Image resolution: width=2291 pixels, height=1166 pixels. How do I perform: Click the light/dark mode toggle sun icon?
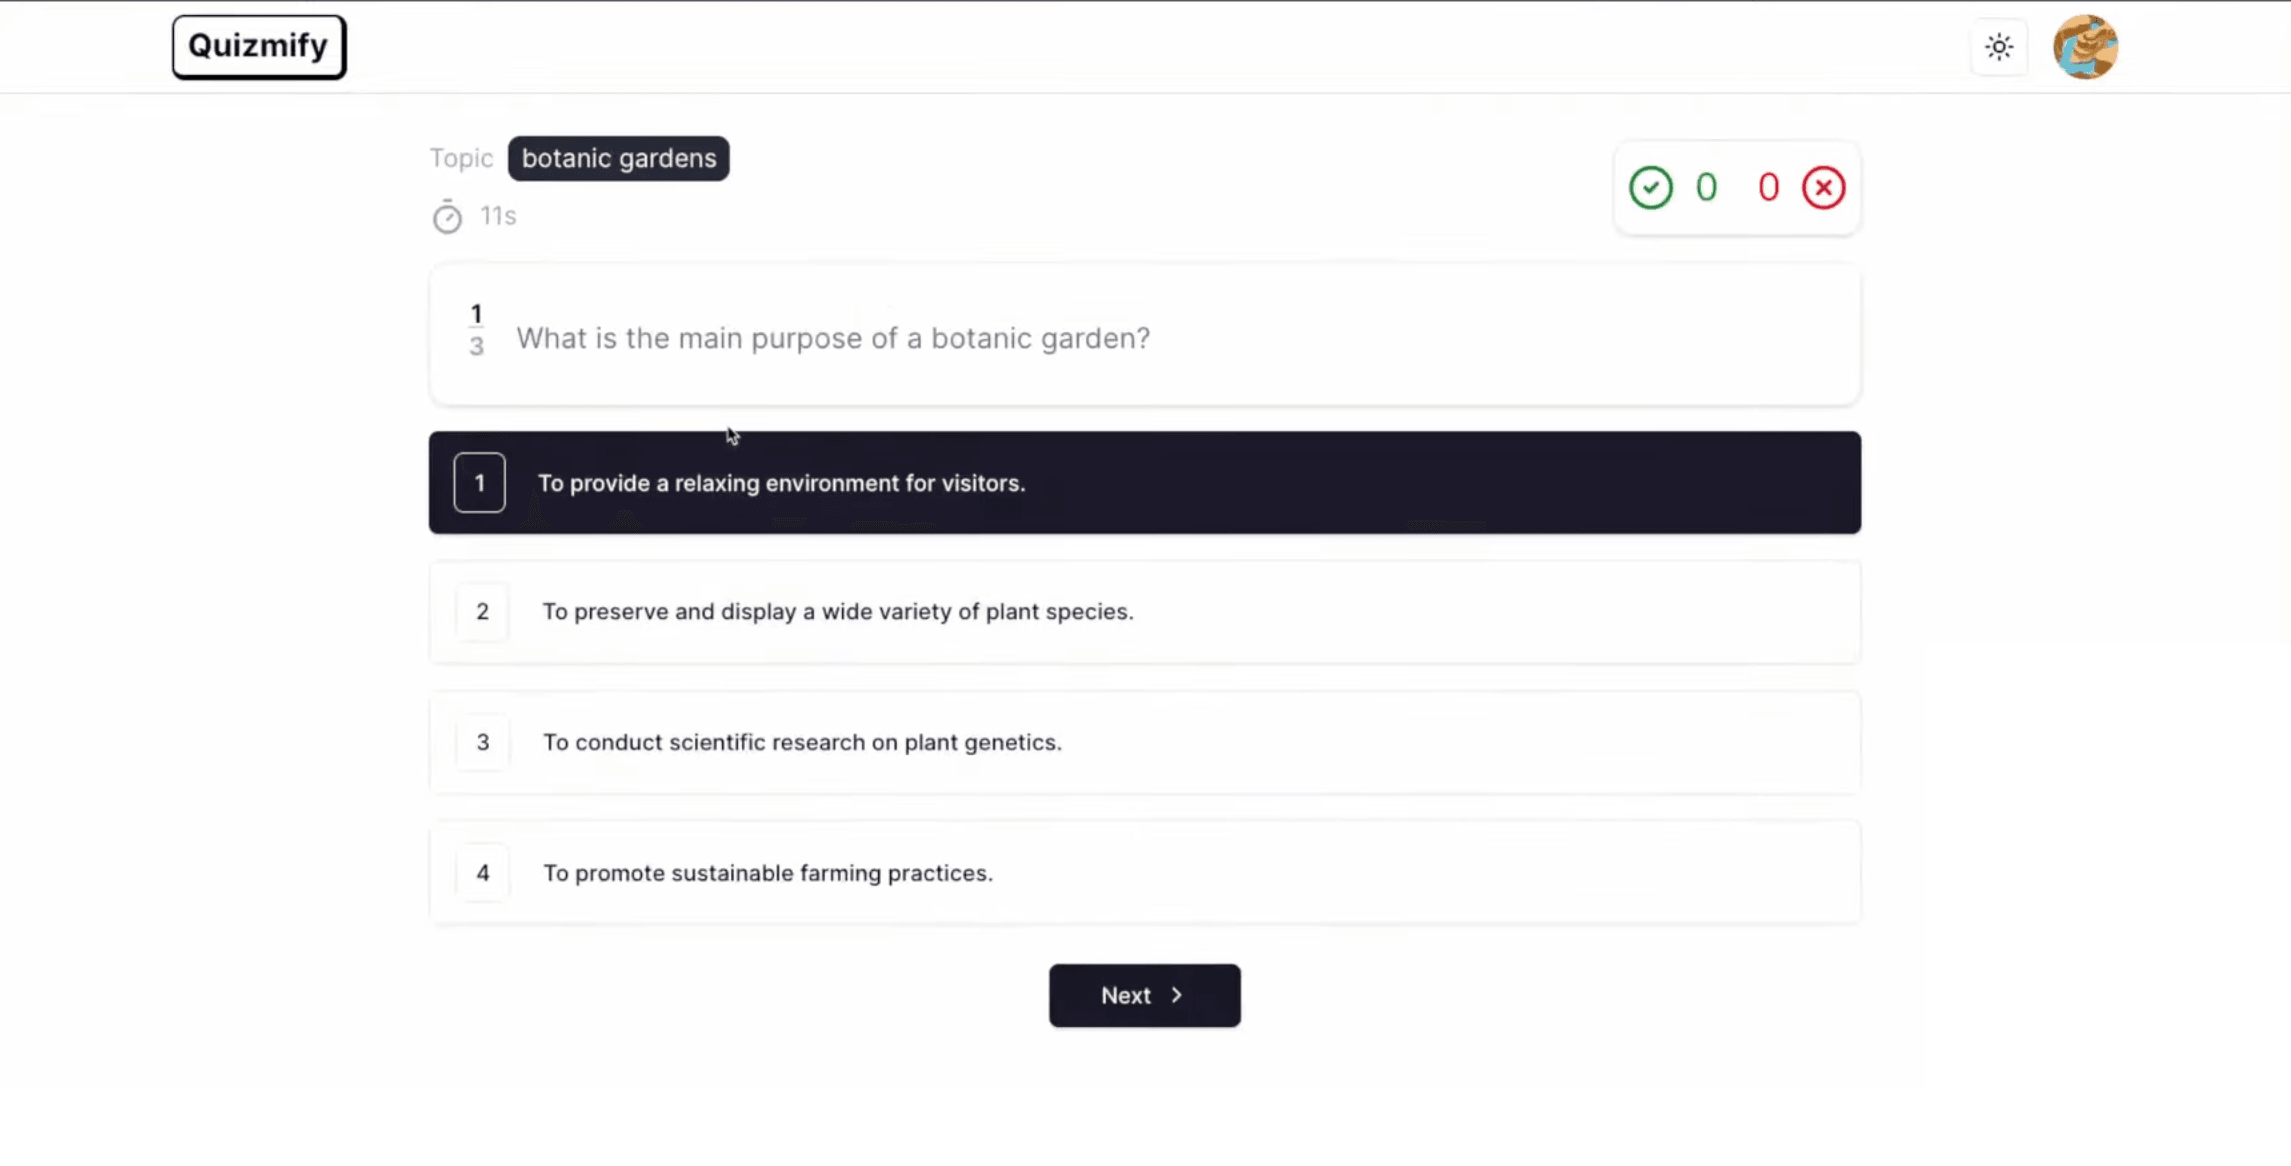pyautogui.click(x=1998, y=46)
